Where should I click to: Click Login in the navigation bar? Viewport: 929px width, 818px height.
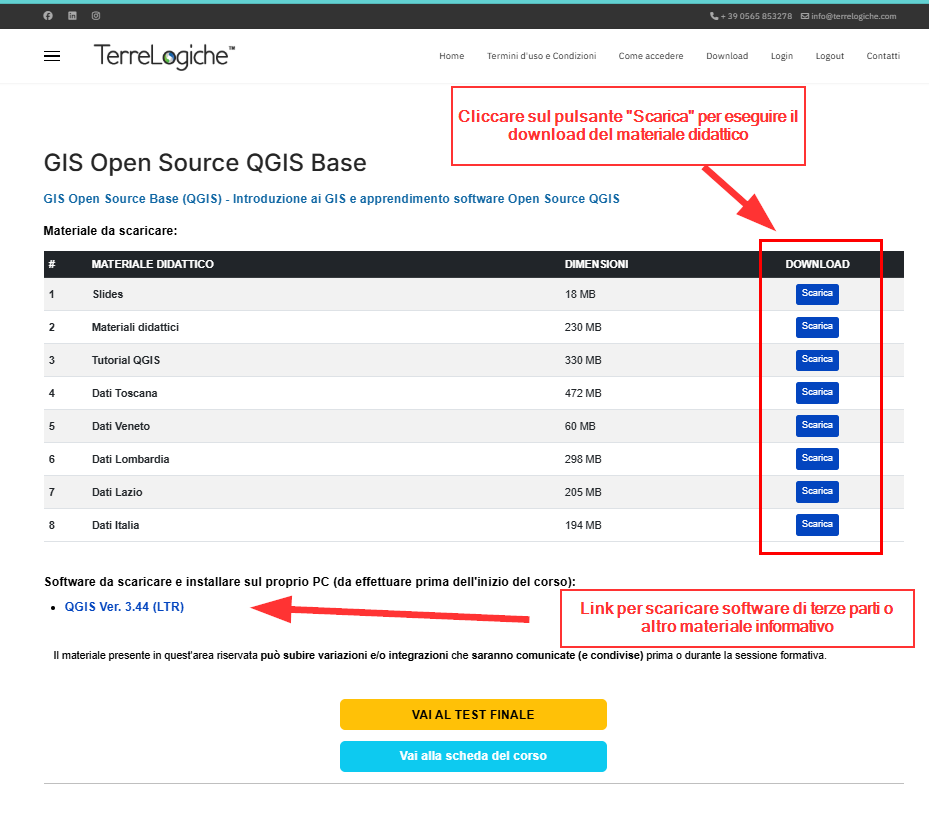click(x=781, y=56)
